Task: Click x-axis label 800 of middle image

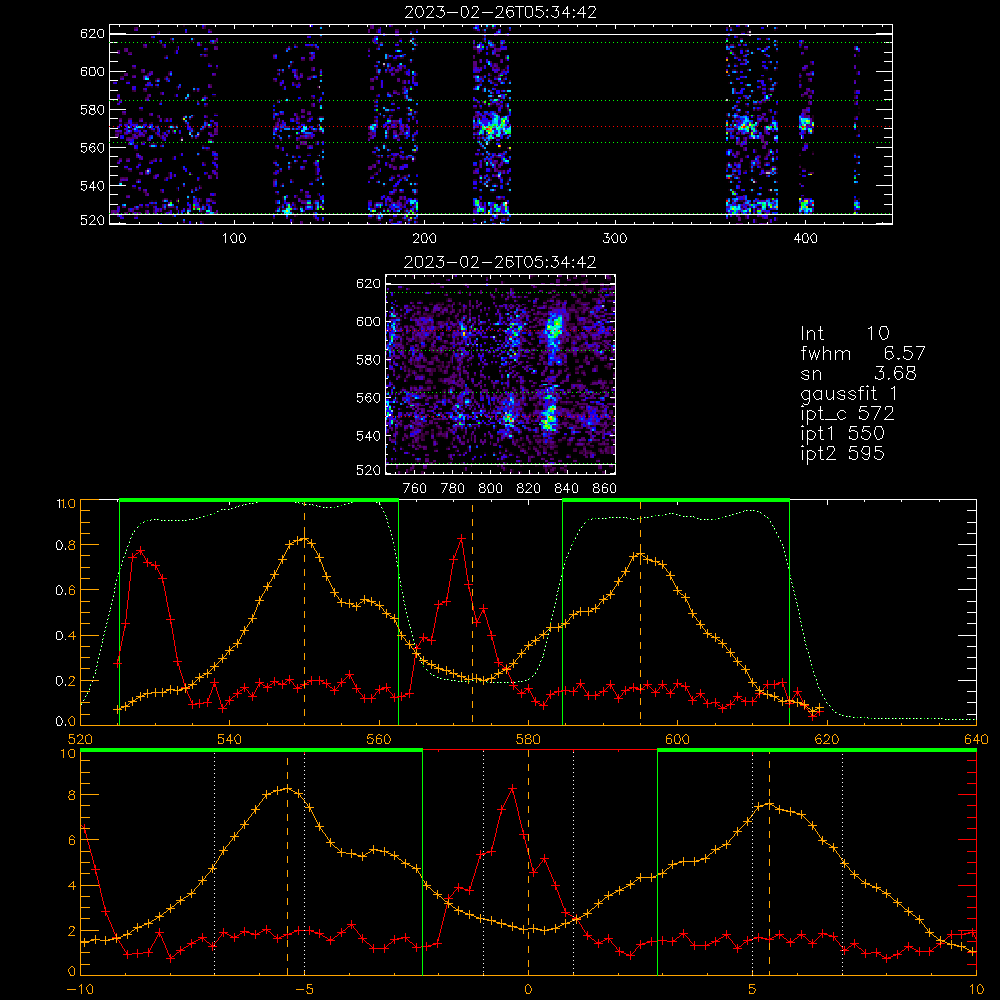Action: 490,489
